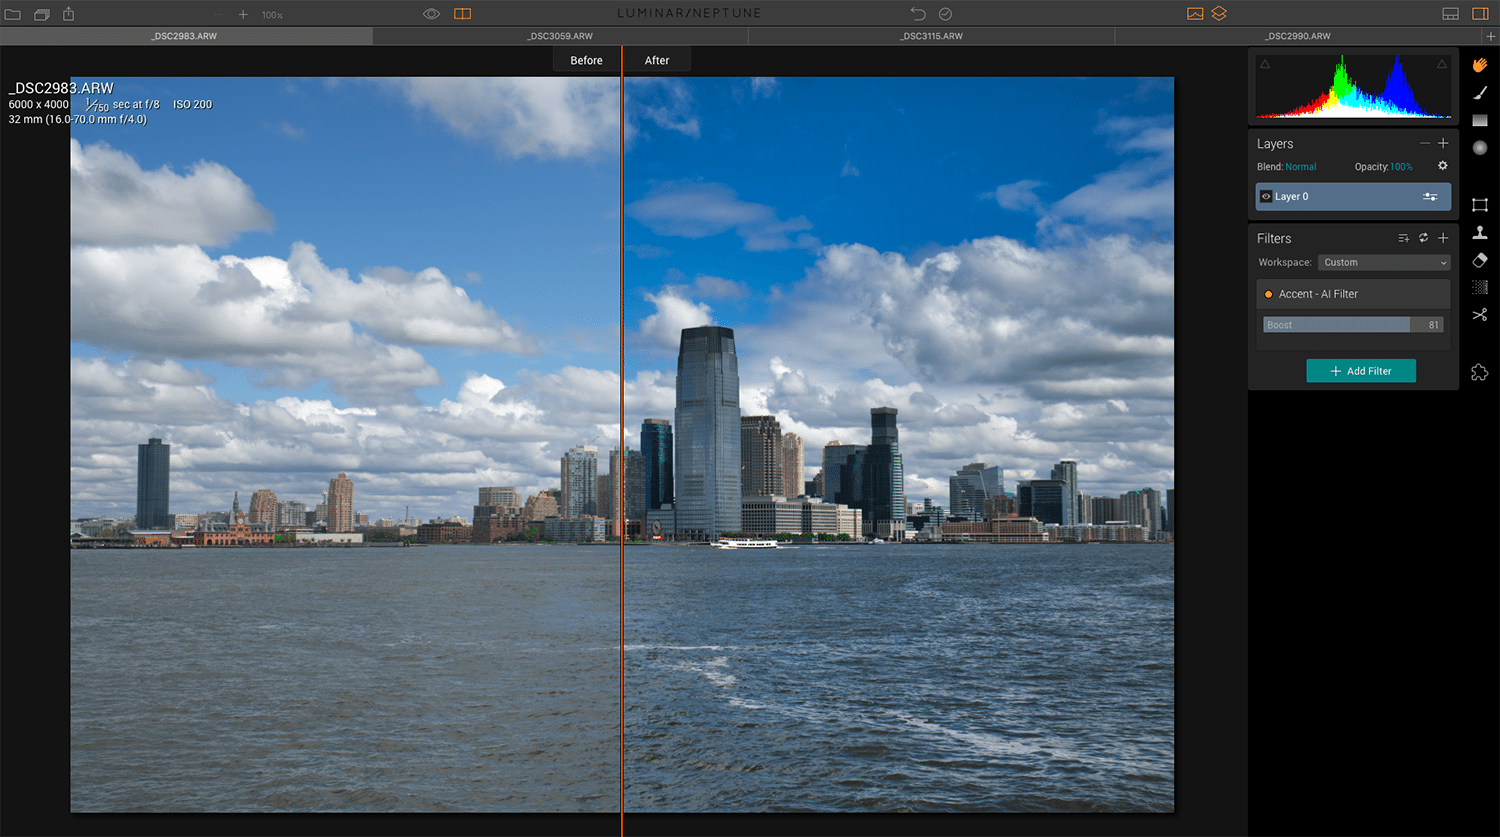
Task: Select the Radial Mask tool
Action: click(1480, 148)
